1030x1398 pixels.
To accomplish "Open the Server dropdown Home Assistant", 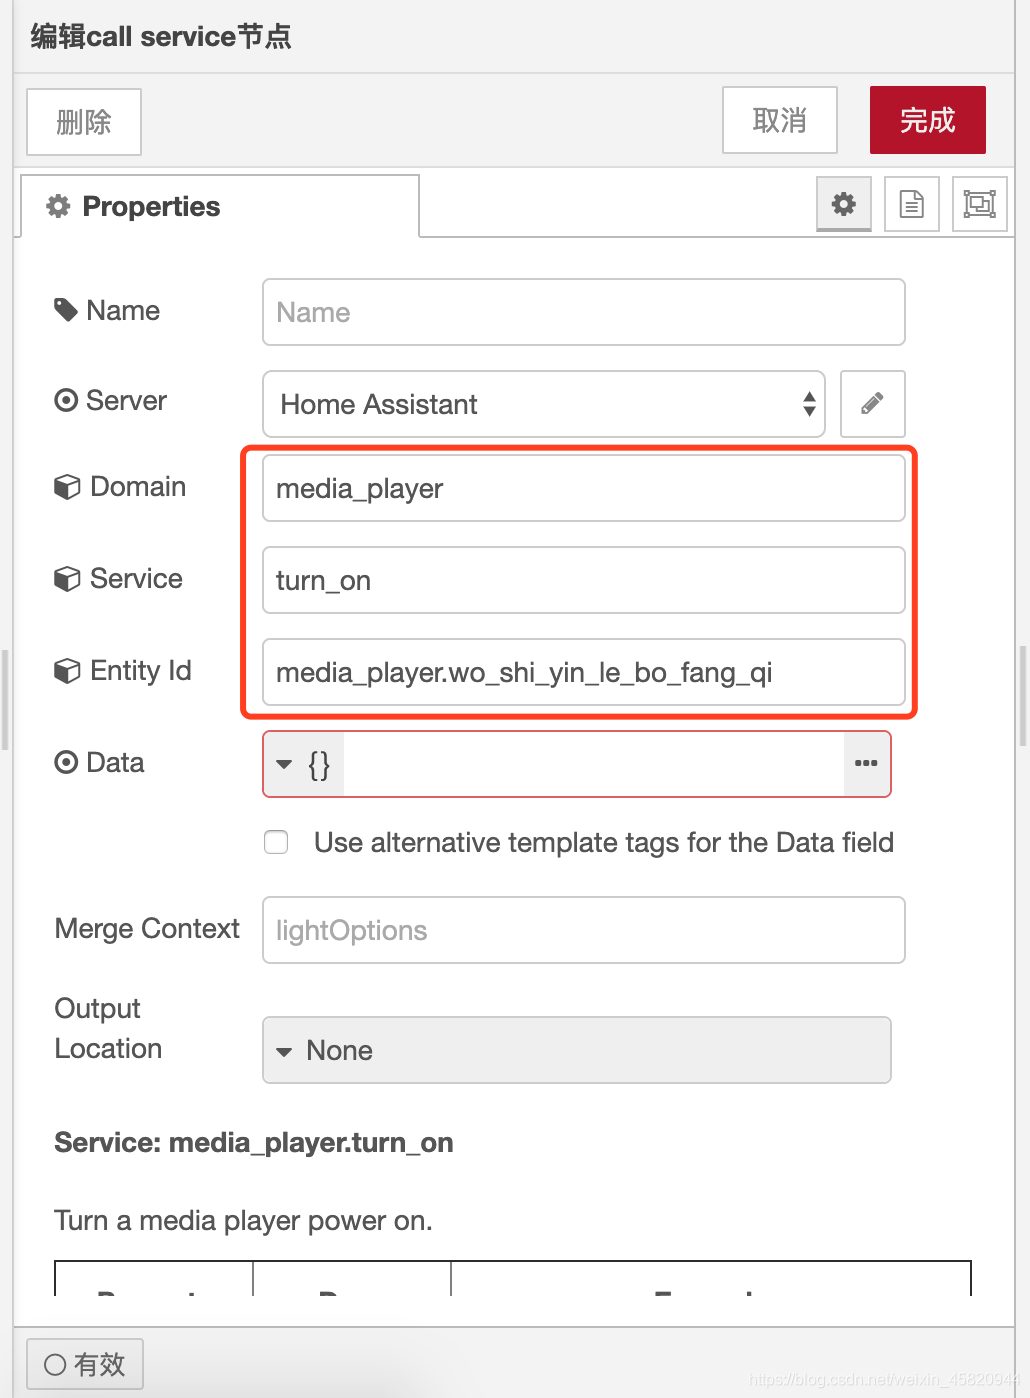I will point(544,404).
